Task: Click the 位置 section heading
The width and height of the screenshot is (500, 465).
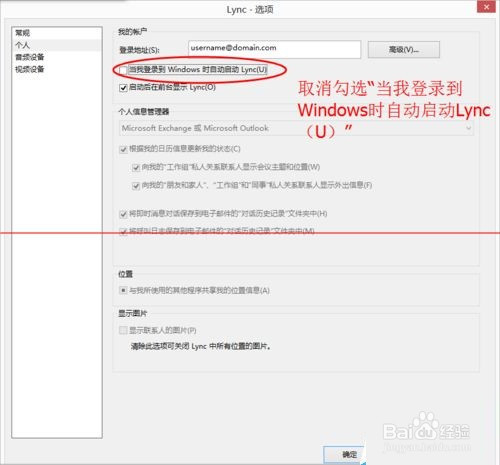Action: pyautogui.click(x=125, y=274)
